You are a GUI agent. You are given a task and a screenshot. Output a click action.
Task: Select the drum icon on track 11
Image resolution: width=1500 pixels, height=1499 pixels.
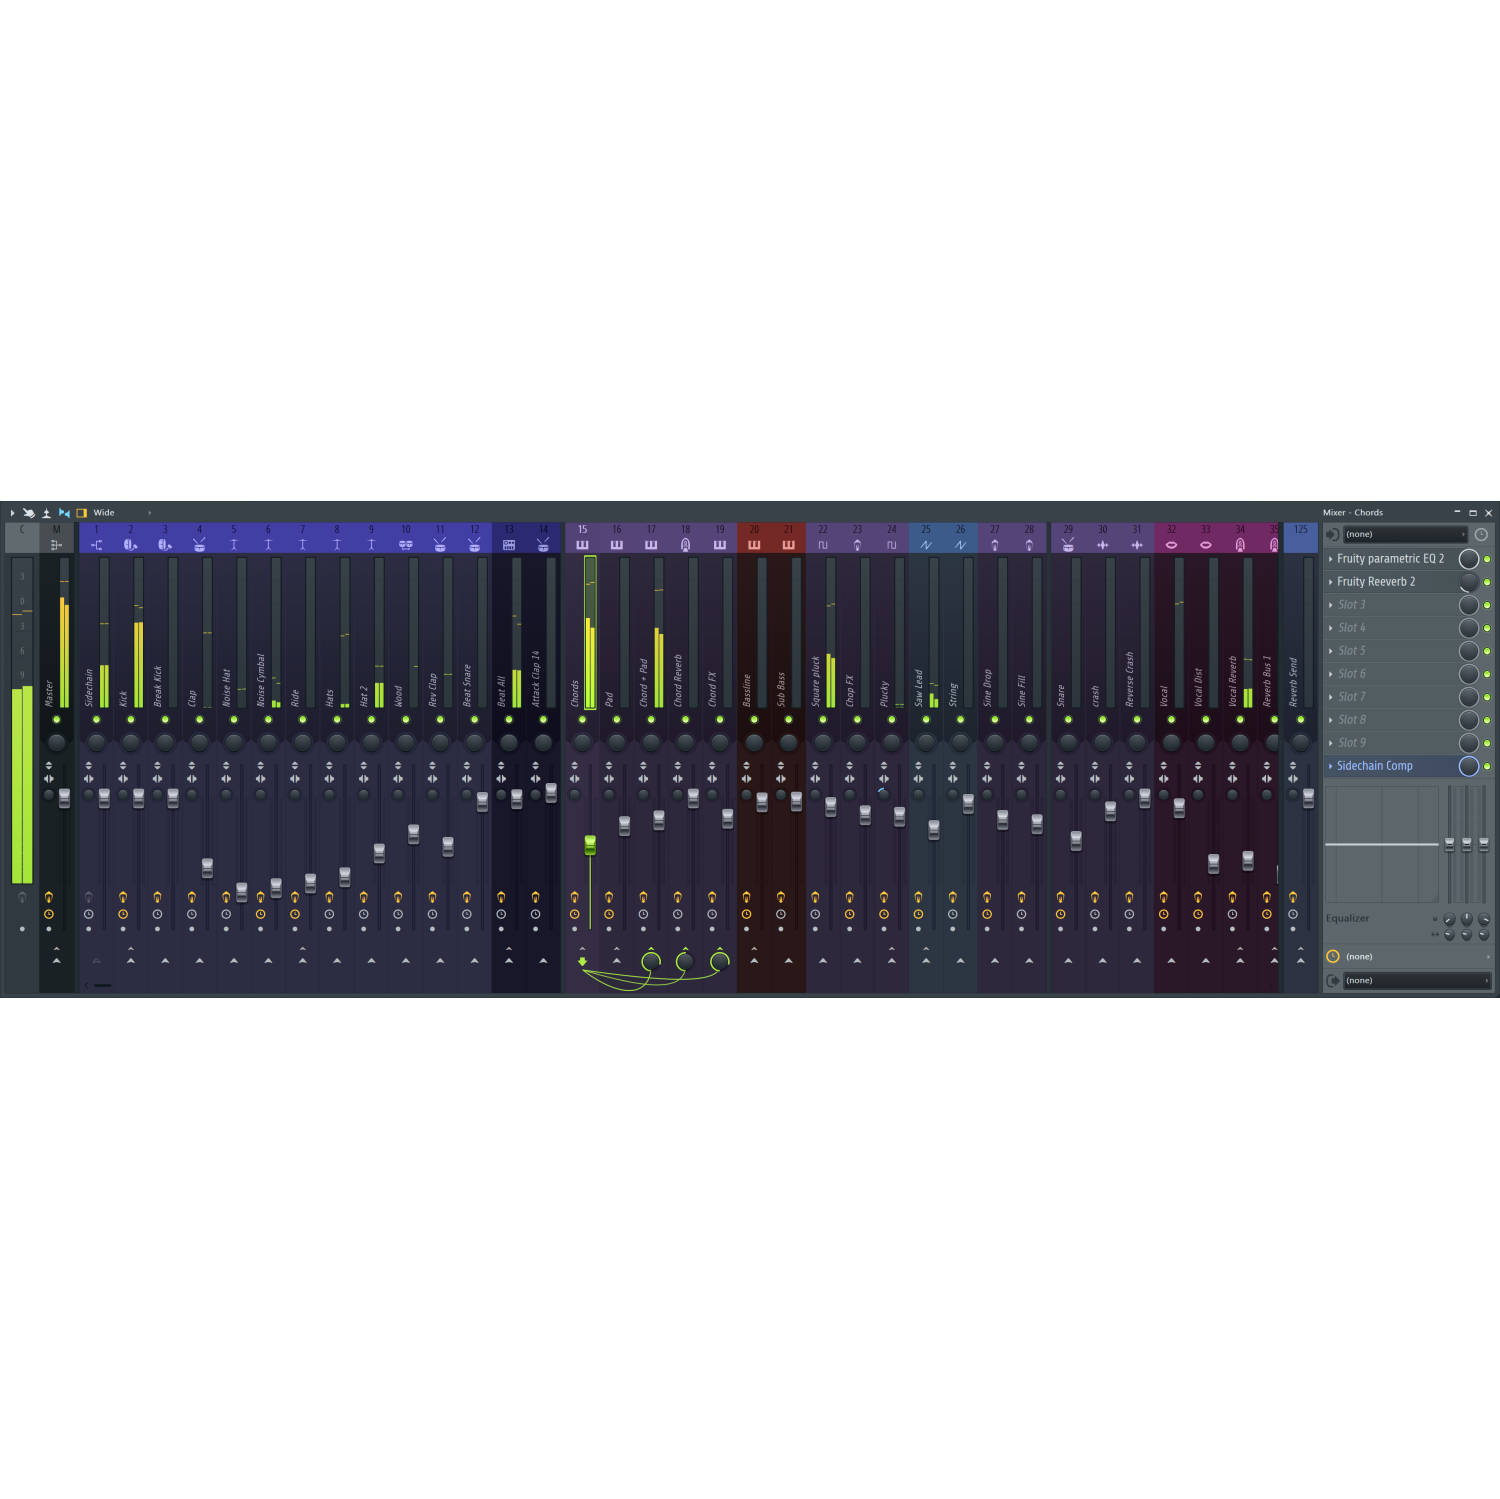tap(440, 546)
